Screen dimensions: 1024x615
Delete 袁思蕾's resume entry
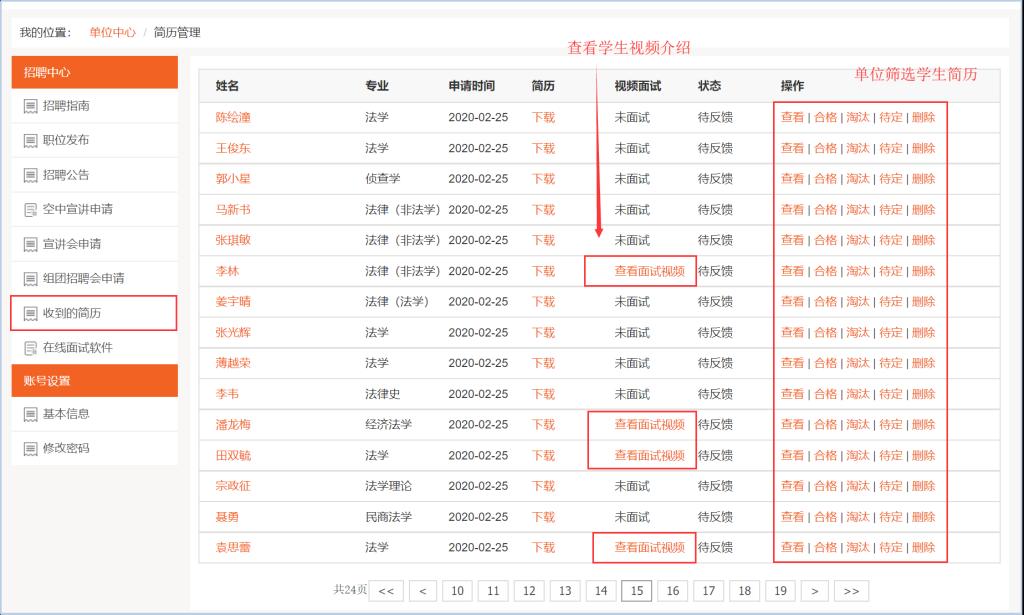[923, 547]
